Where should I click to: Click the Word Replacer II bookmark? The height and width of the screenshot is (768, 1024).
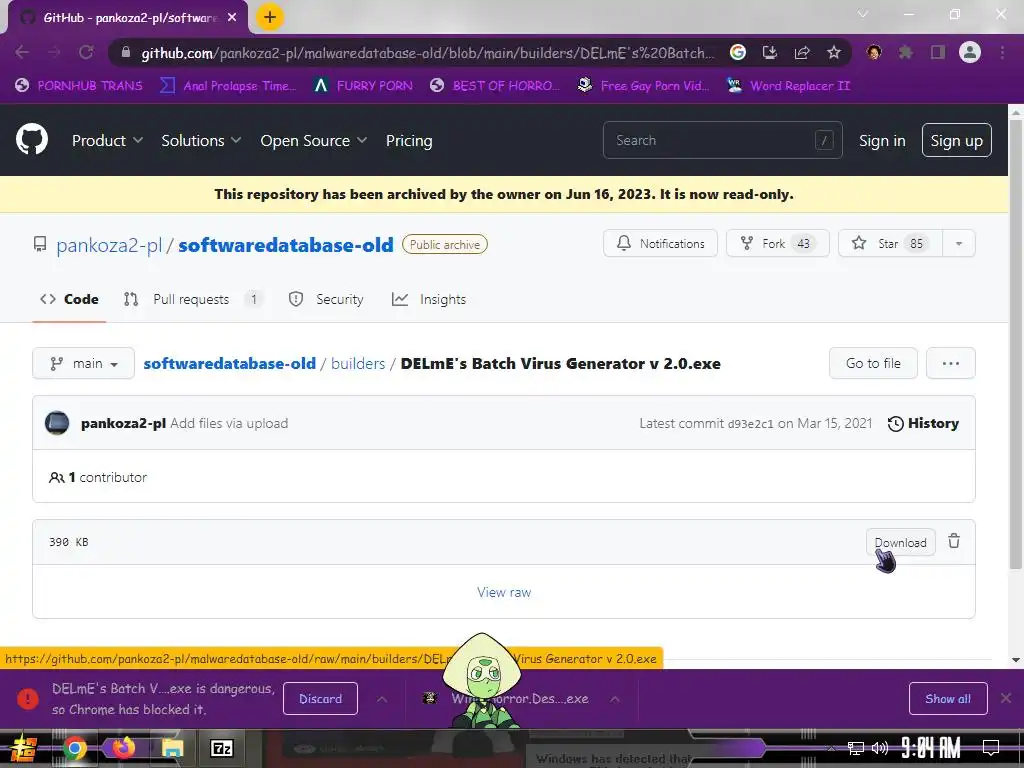[788, 86]
